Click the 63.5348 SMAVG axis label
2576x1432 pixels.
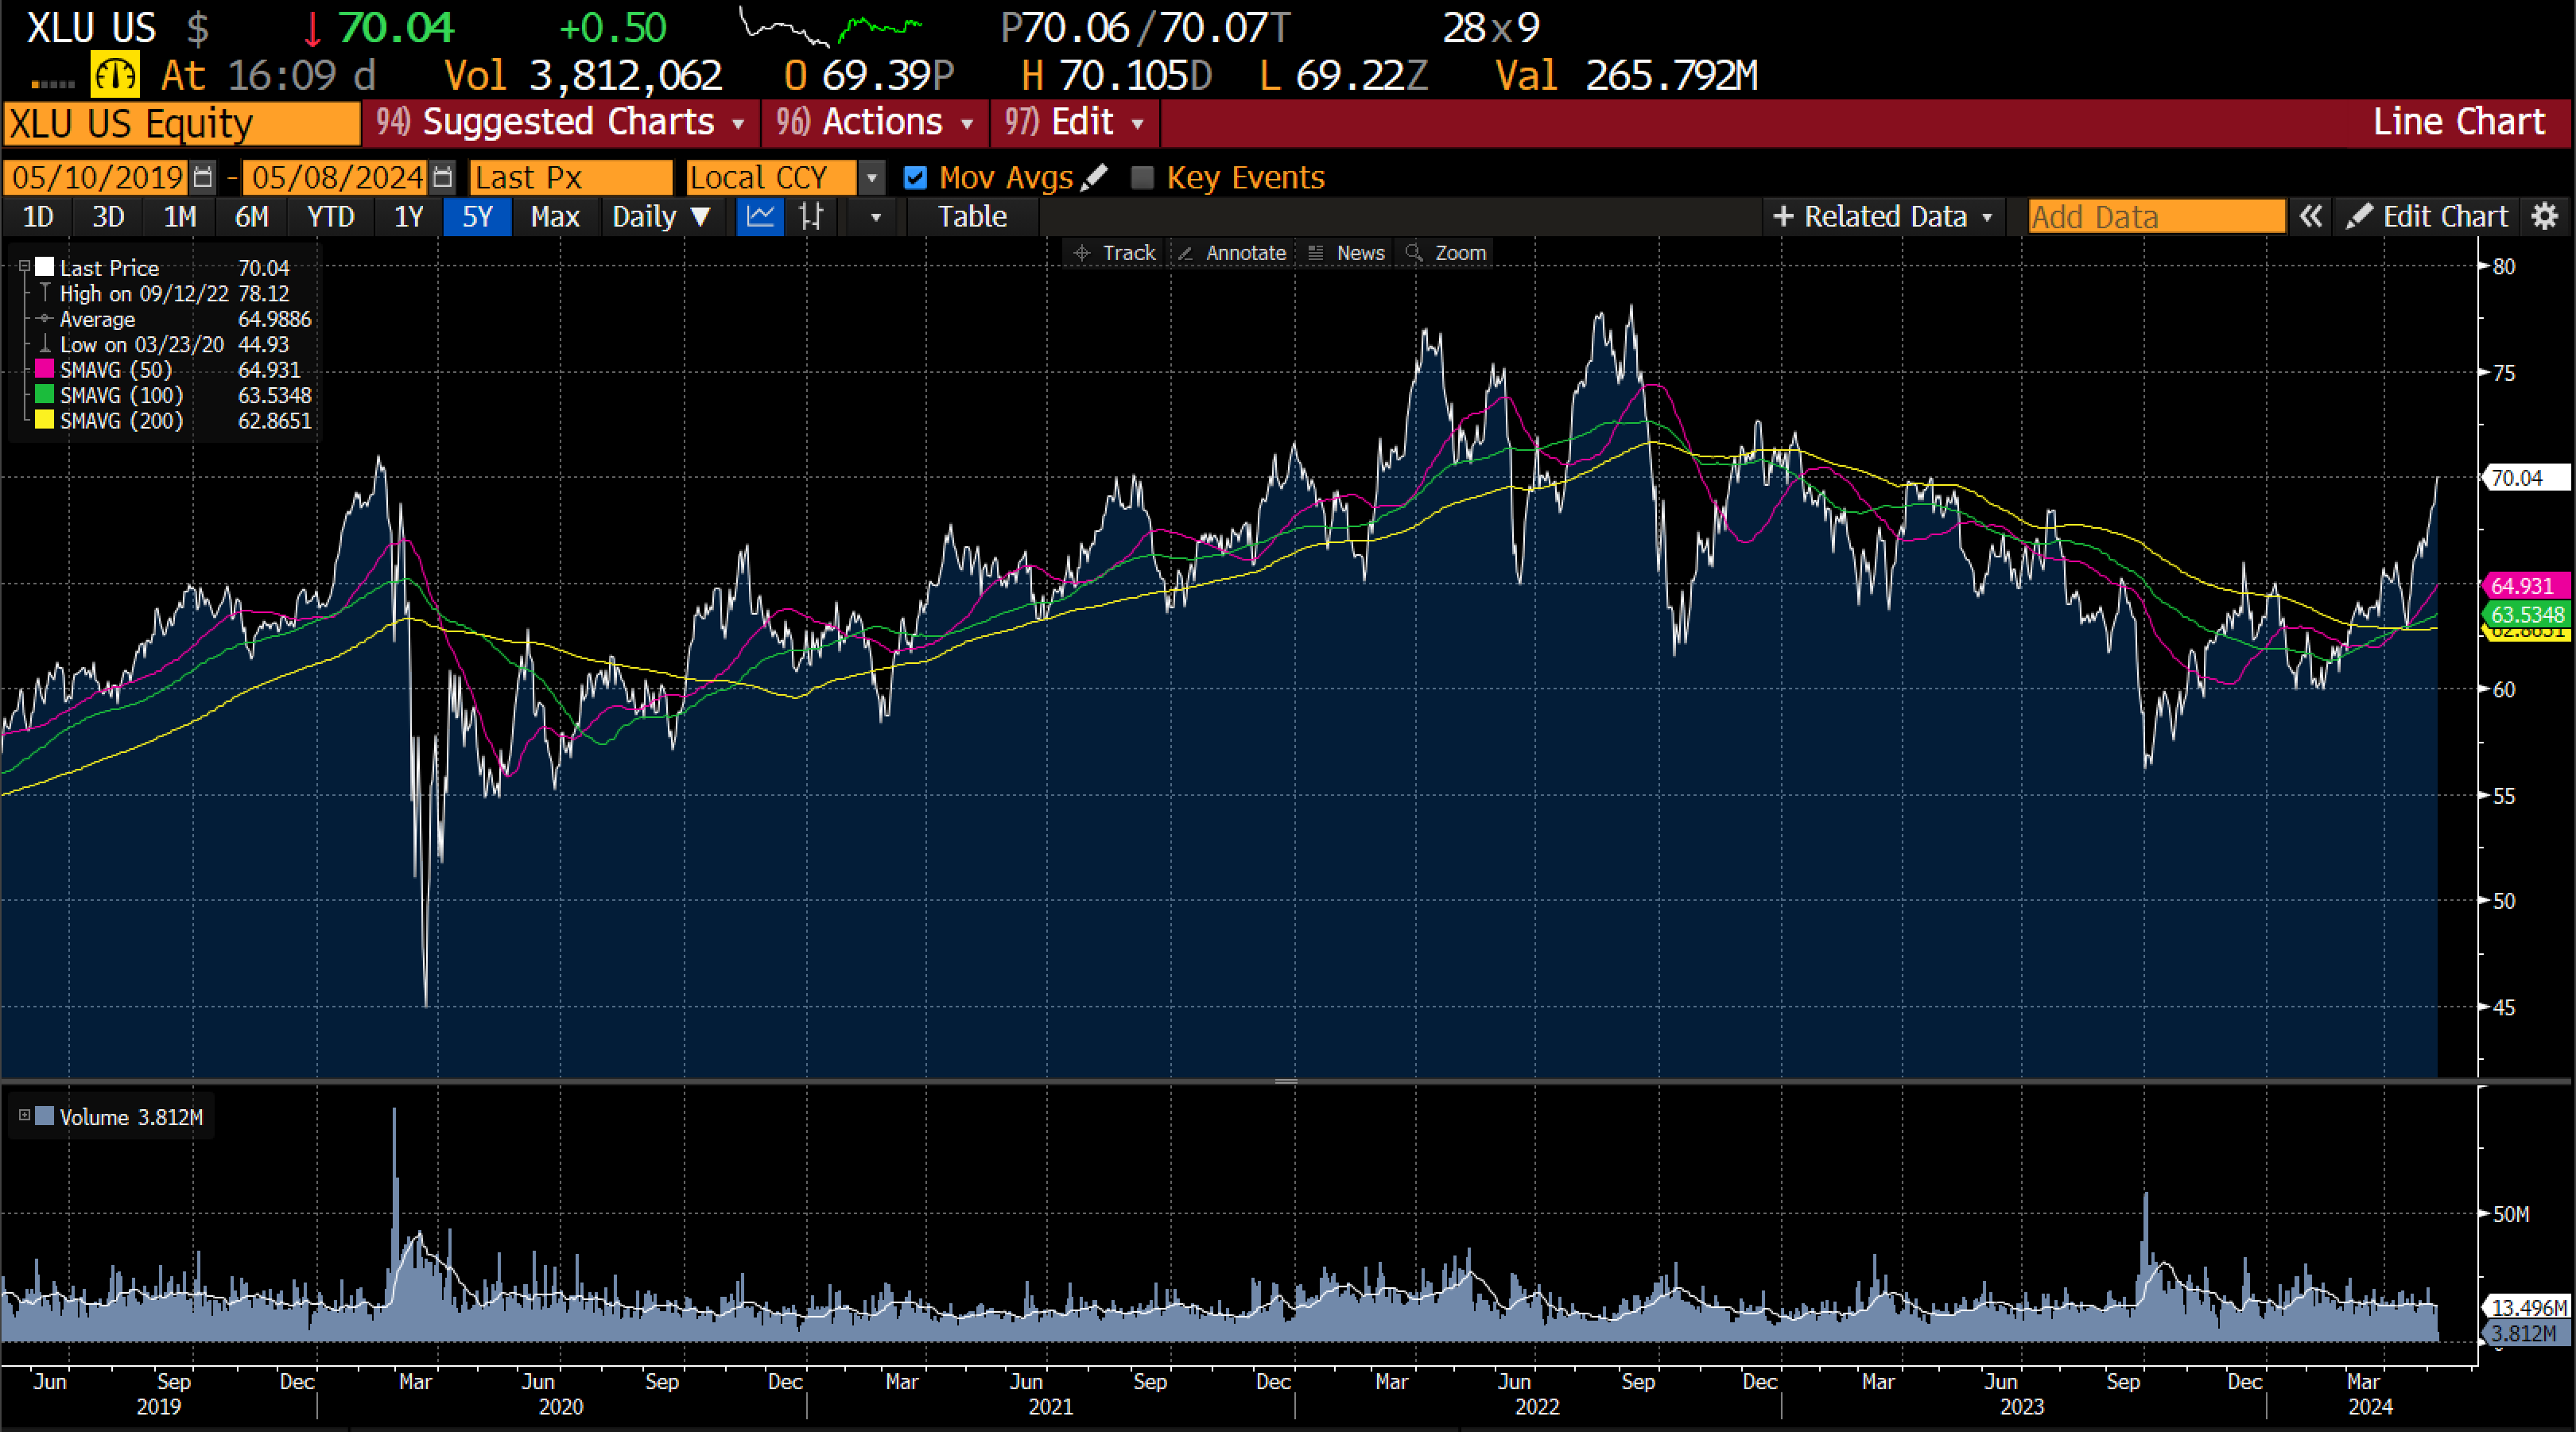2526,613
